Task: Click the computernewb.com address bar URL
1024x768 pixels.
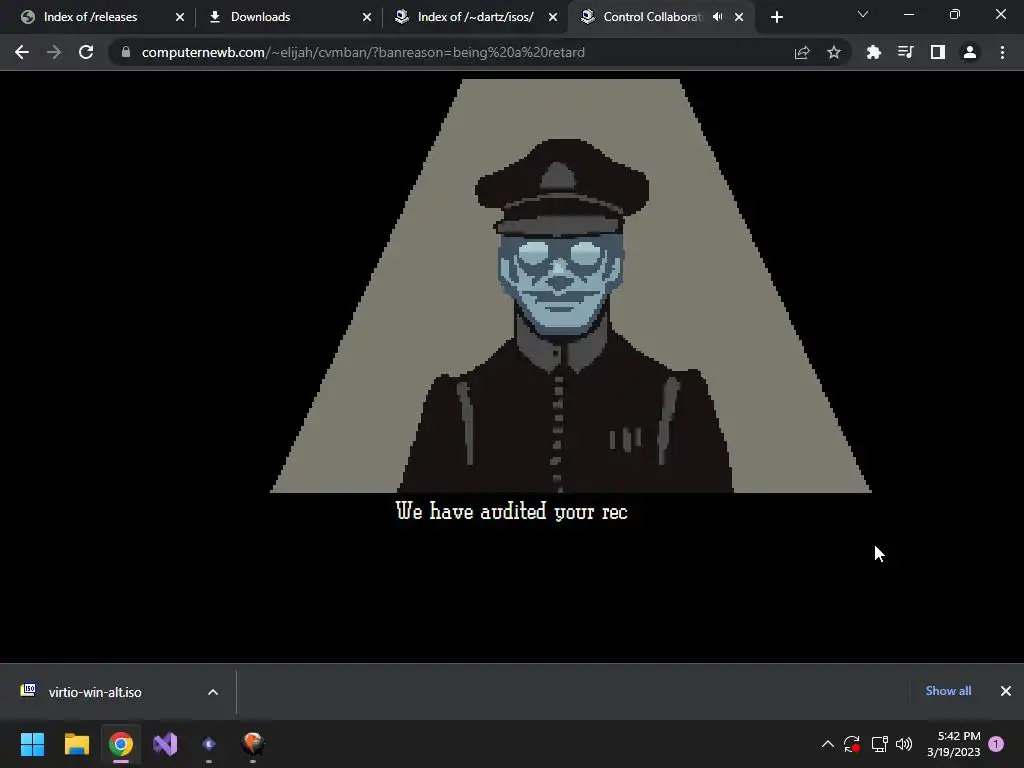Action: tap(363, 52)
